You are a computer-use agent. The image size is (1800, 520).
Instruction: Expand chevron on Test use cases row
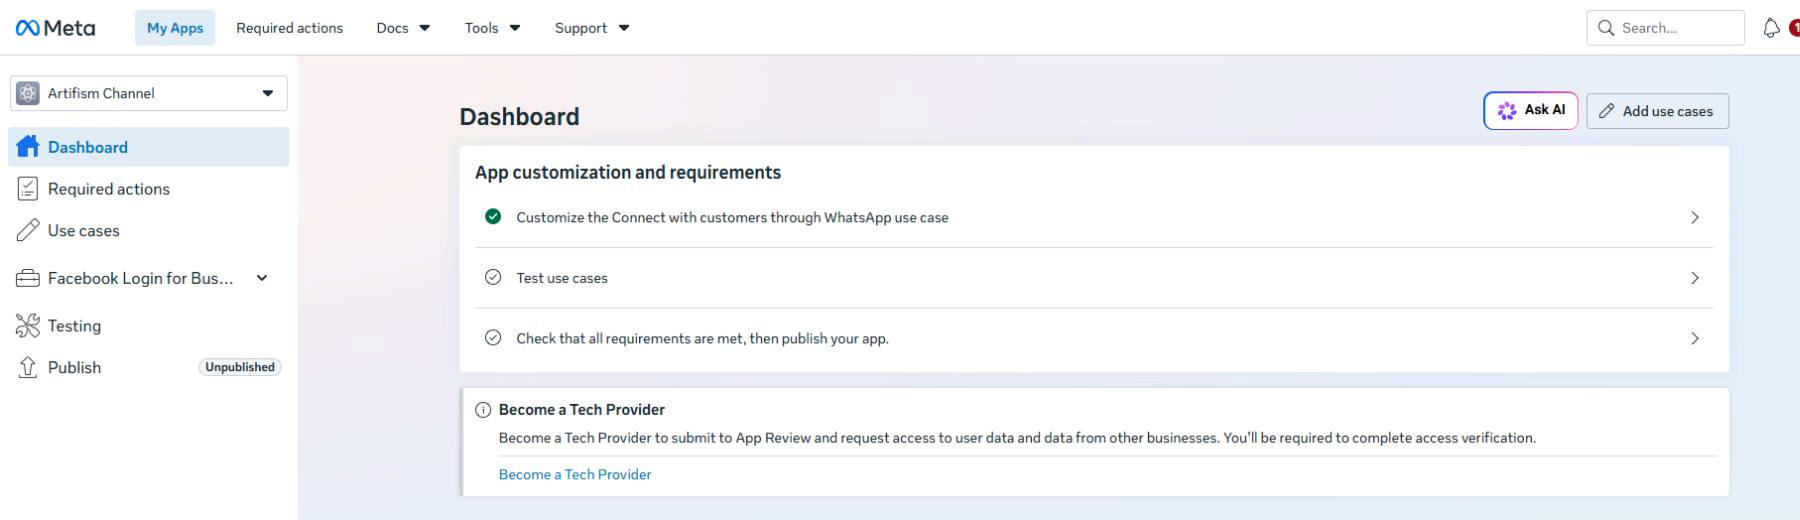[x=1695, y=278]
